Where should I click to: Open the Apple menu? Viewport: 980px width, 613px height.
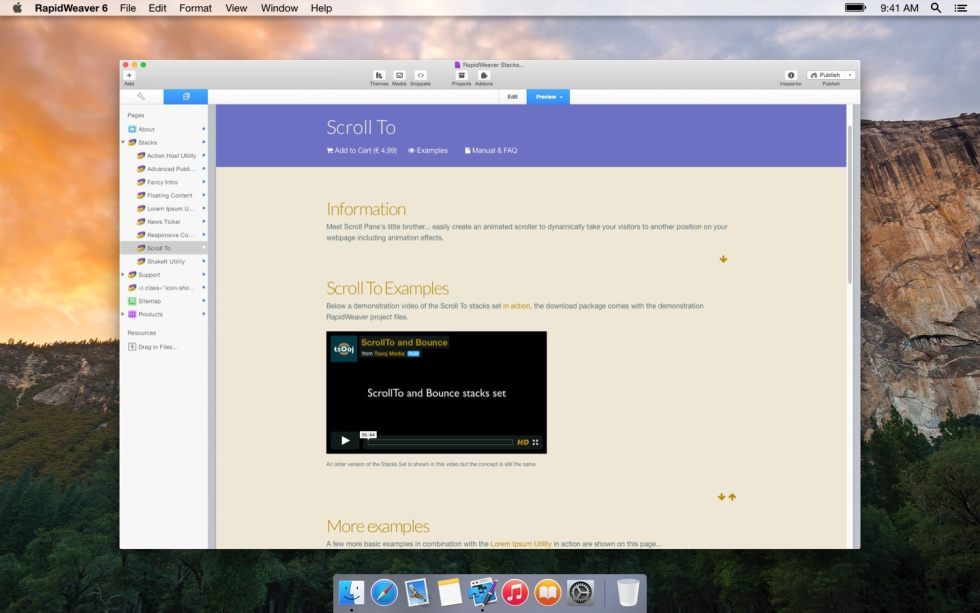pos(17,8)
